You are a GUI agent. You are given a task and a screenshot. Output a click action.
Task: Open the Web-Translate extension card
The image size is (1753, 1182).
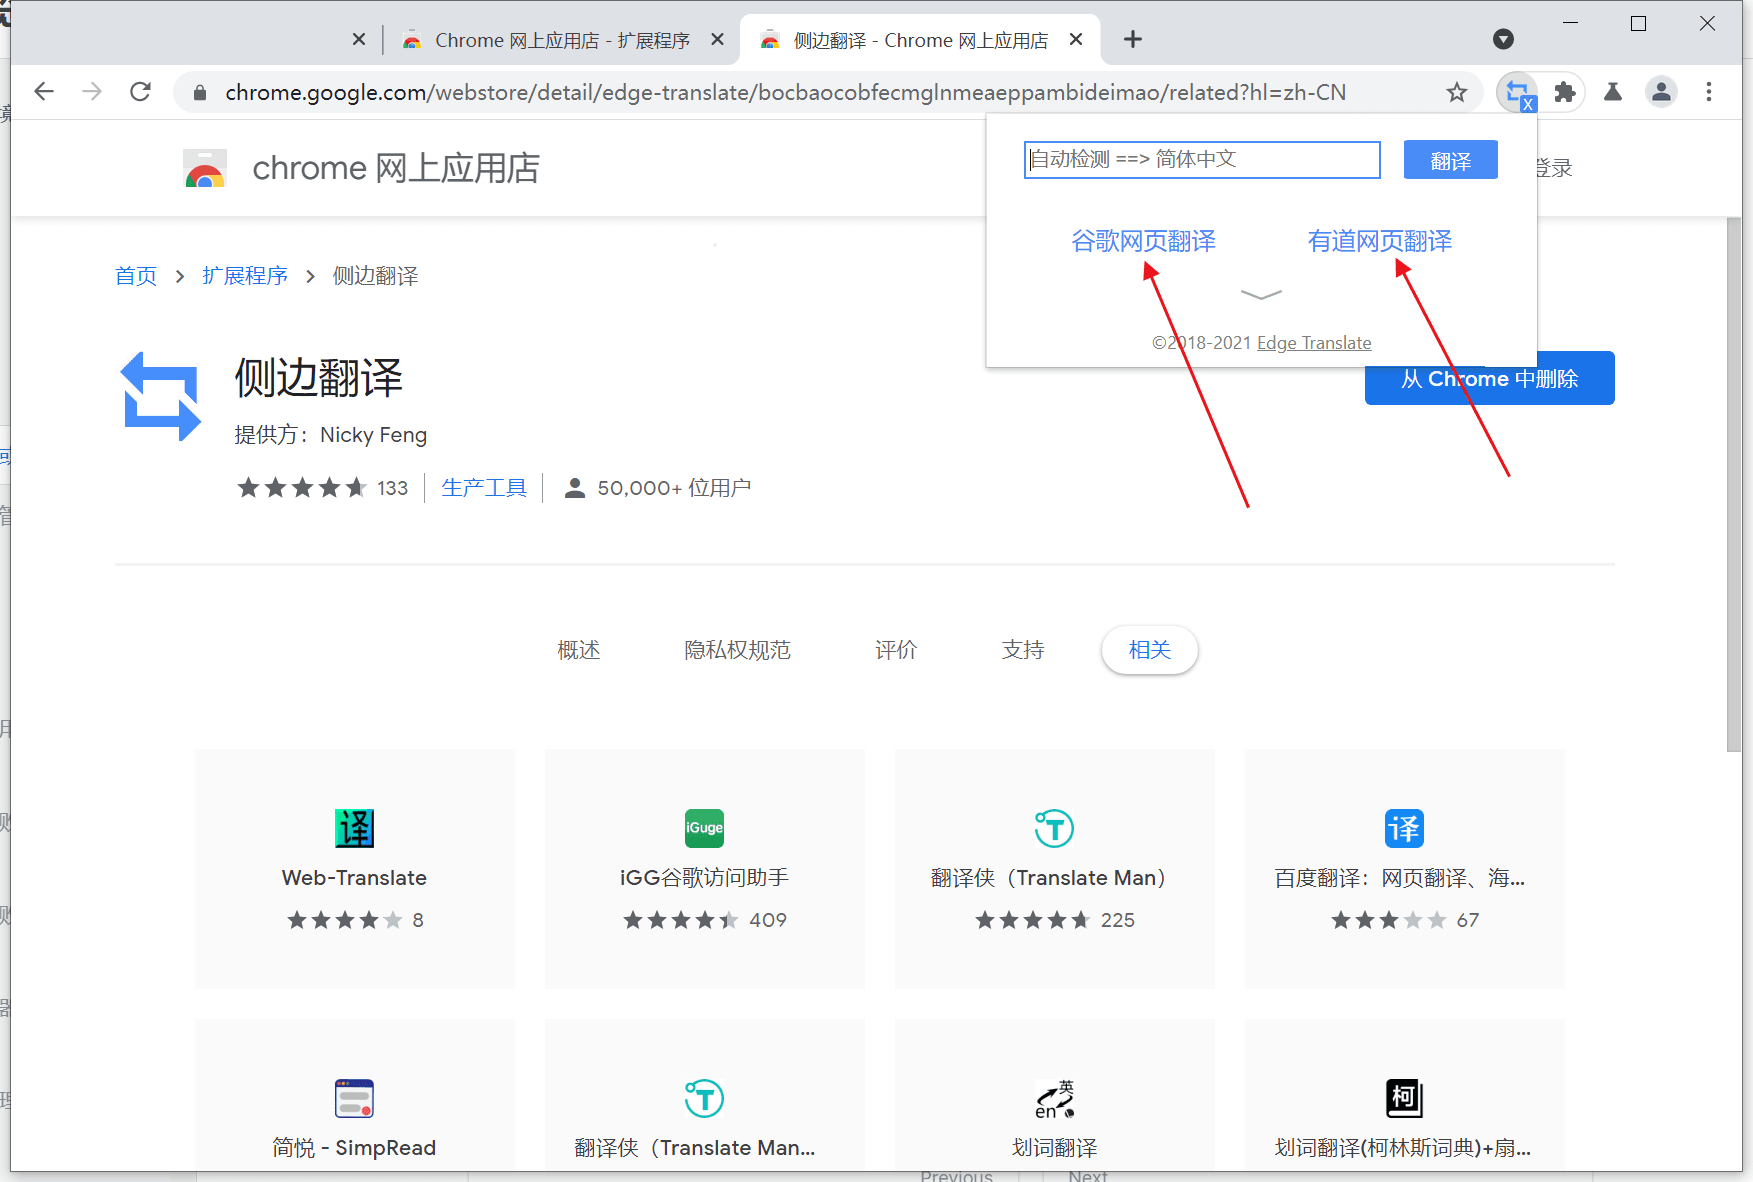tap(355, 869)
